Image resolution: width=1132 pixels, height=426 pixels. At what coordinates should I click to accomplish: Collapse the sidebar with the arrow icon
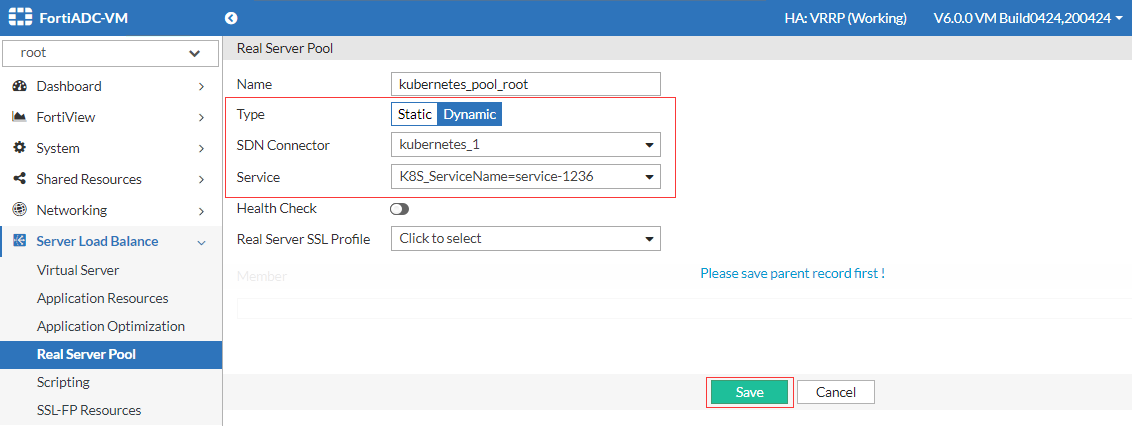pyautogui.click(x=231, y=18)
